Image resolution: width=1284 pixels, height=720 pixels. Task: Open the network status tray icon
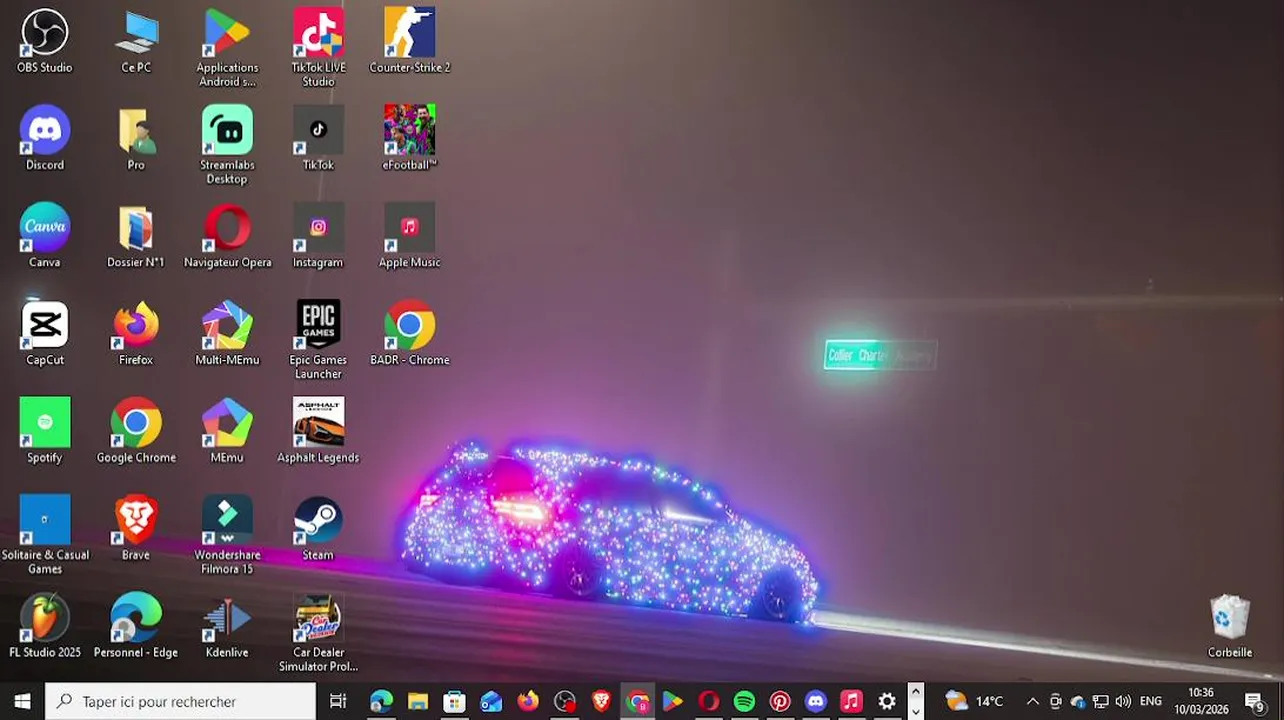[x=1101, y=701]
